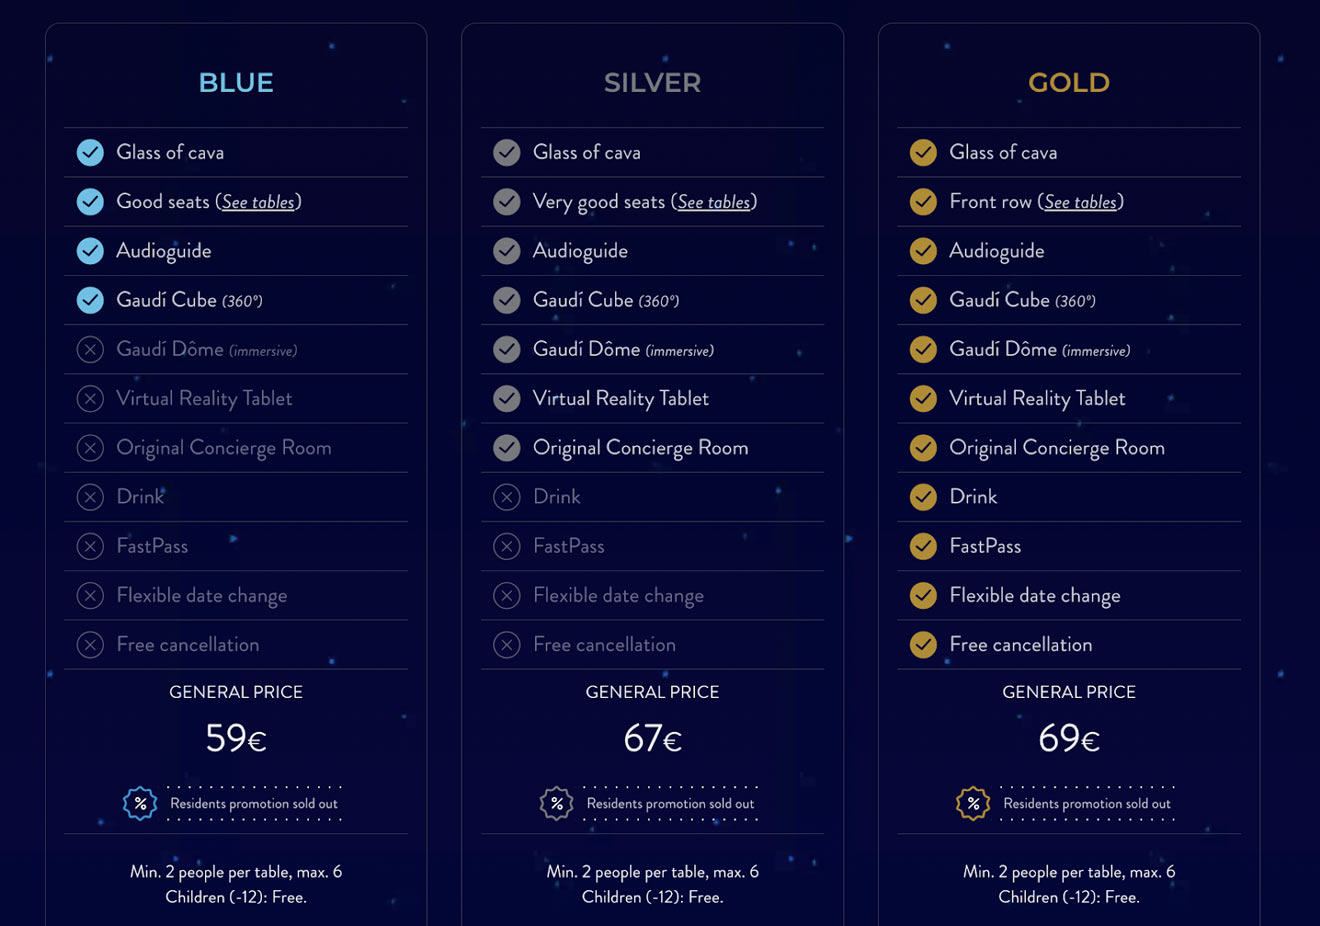Click the SILVER plan heading
1320x926 pixels.
coord(652,82)
